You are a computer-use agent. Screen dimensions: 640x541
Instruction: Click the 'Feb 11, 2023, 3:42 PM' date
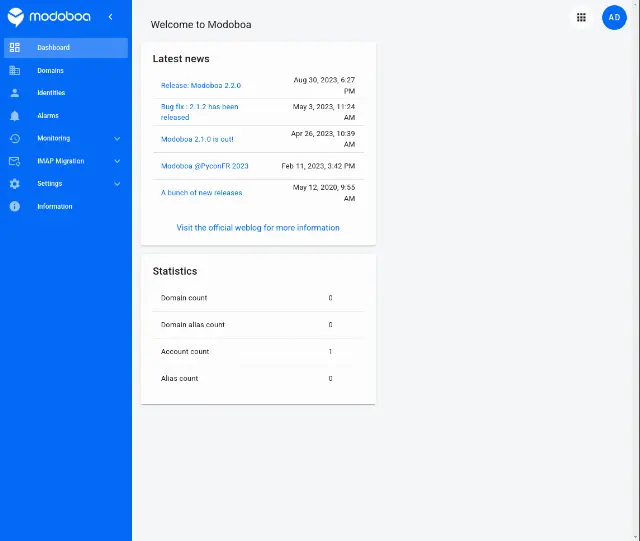tap(318, 166)
